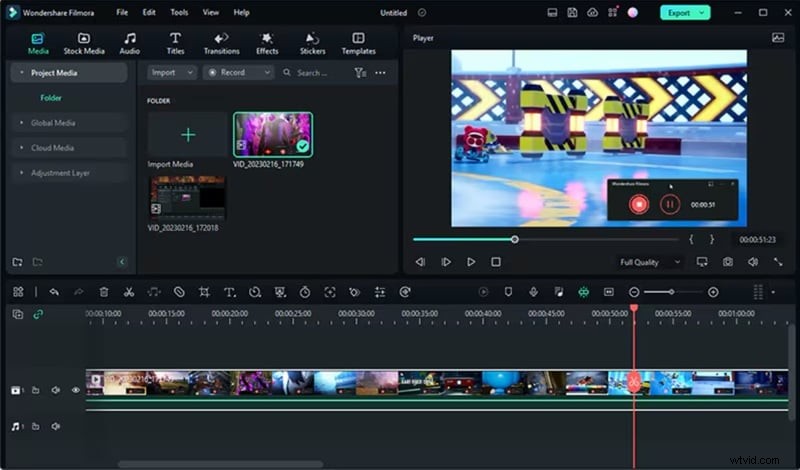Click the Import Media tile
The height and width of the screenshot is (470, 800).
[188, 136]
